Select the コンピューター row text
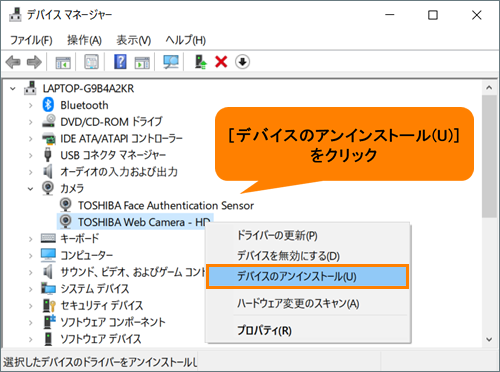 [86, 255]
